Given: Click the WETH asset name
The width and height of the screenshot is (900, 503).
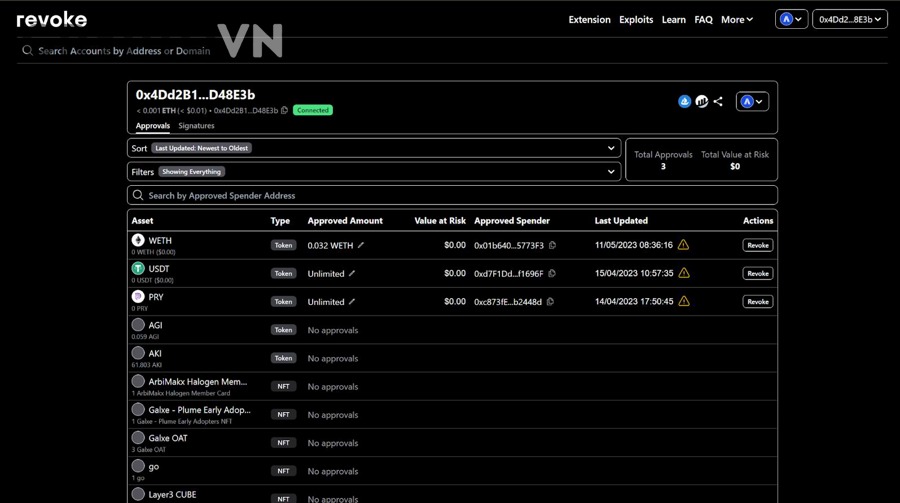Looking at the screenshot, I should point(160,241).
